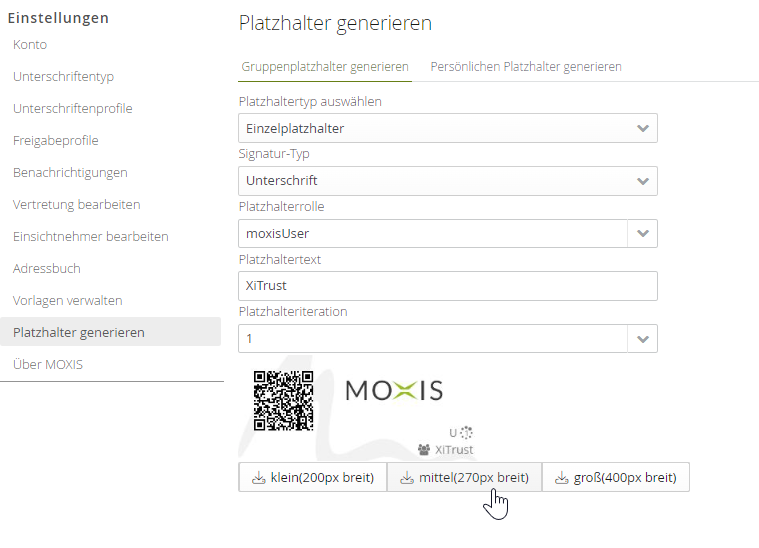Click the Platzhaltertext input field
The image size is (759, 548).
coord(448,286)
